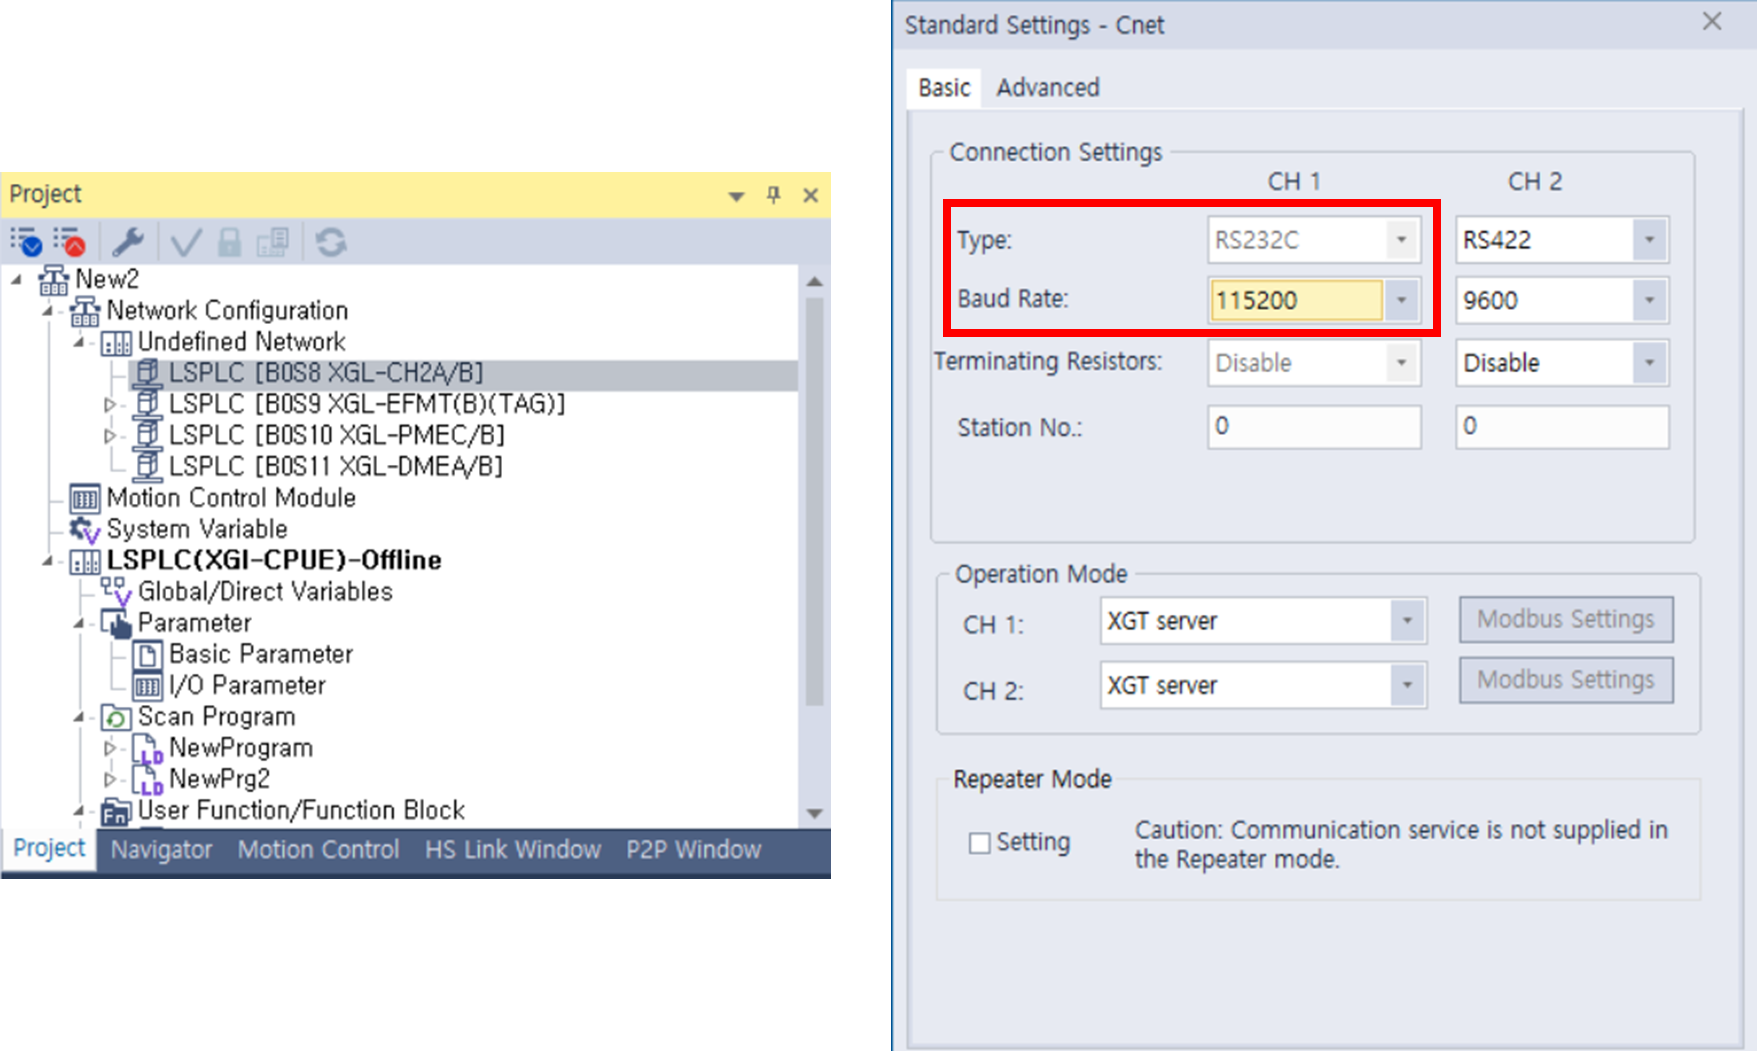The width and height of the screenshot is (1757, 1051).
Task: Click the wrench properties icon in Project toolbar
Action: pyautogui.click(x=128, y=242)
